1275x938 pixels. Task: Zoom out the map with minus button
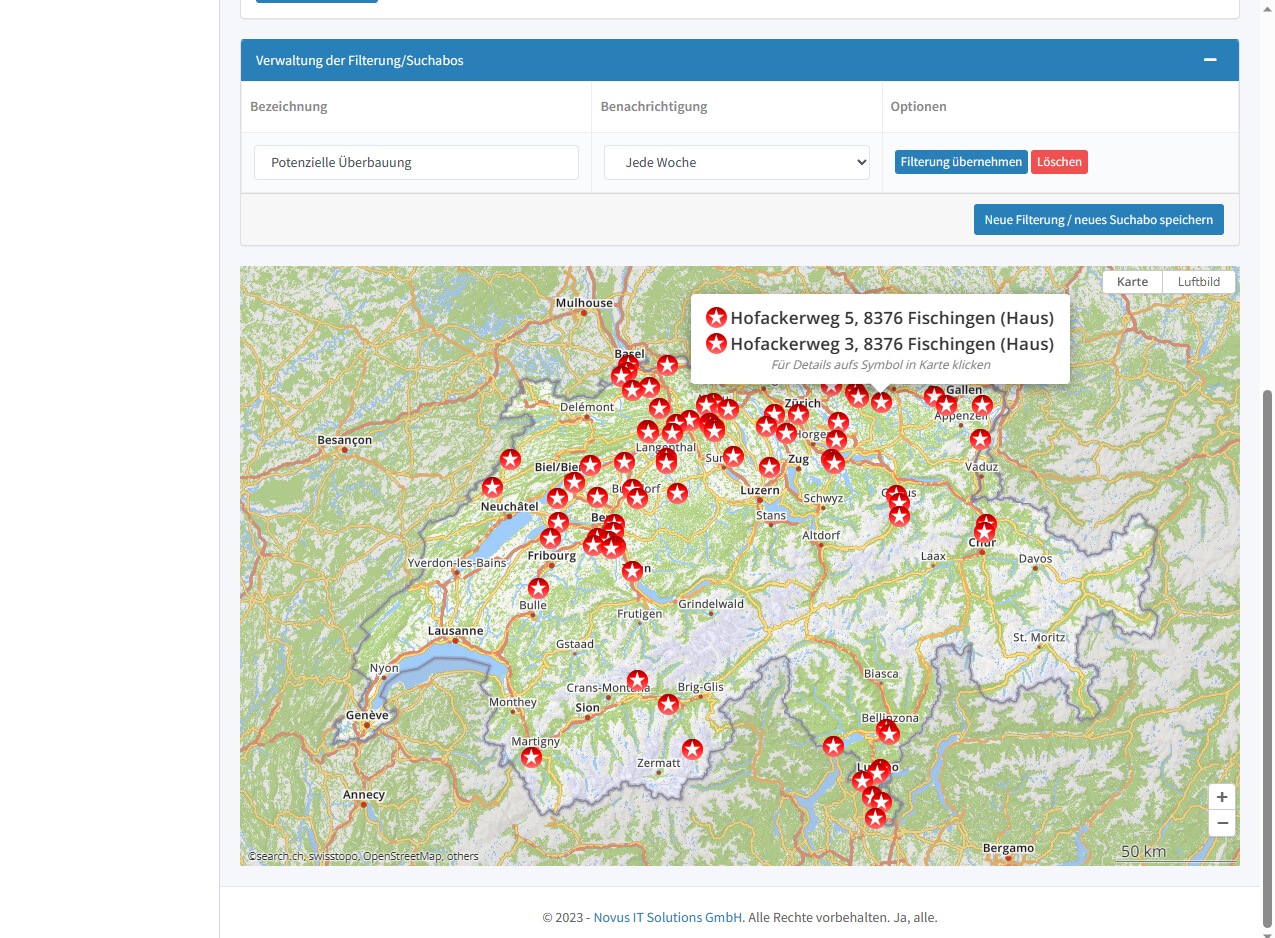click(x=1222, y=823)
